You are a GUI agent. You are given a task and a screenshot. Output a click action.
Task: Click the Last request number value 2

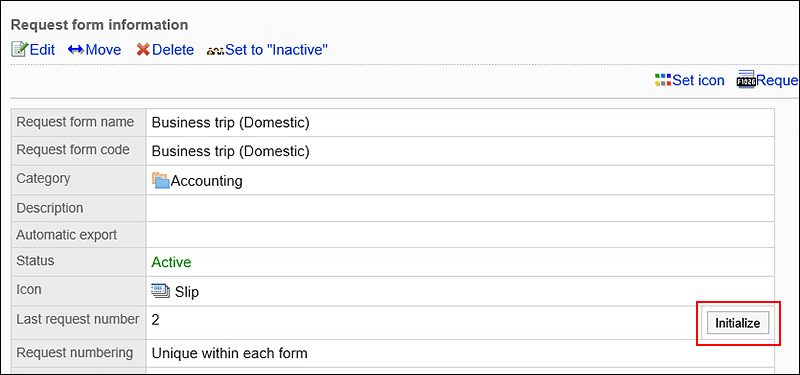[x=156, y=320]
